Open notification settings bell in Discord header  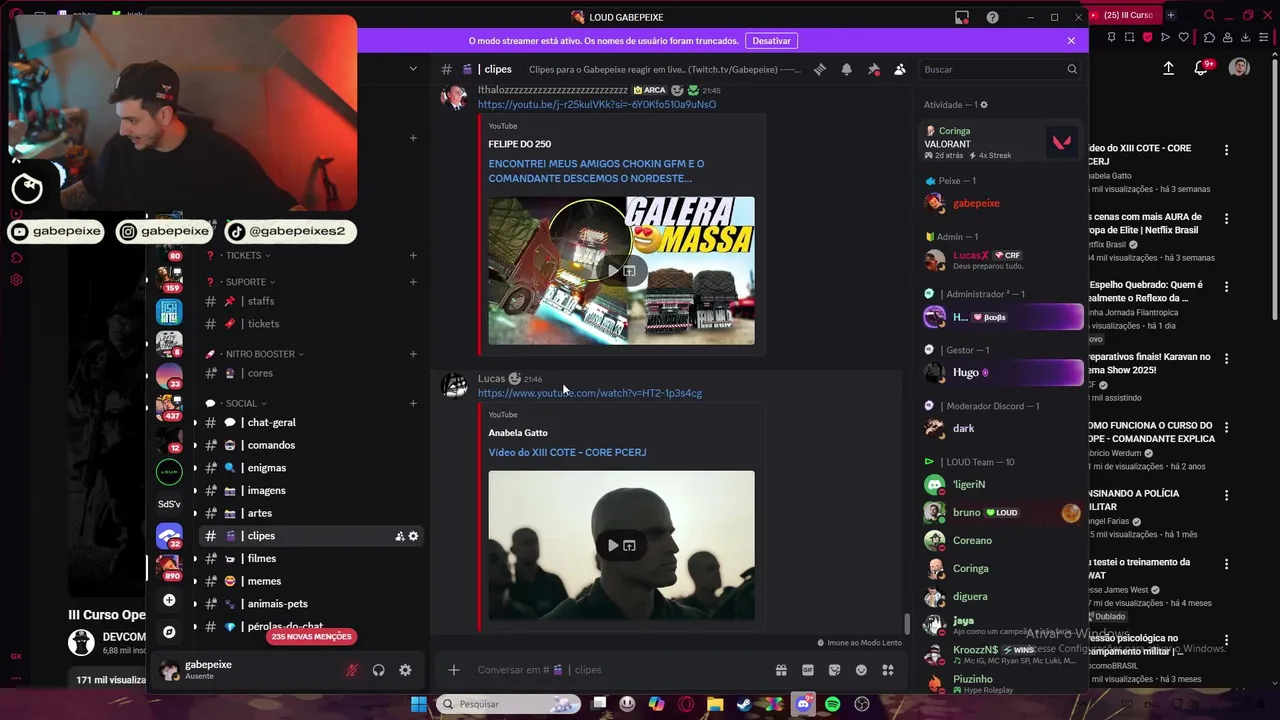[x=846, y=69]
